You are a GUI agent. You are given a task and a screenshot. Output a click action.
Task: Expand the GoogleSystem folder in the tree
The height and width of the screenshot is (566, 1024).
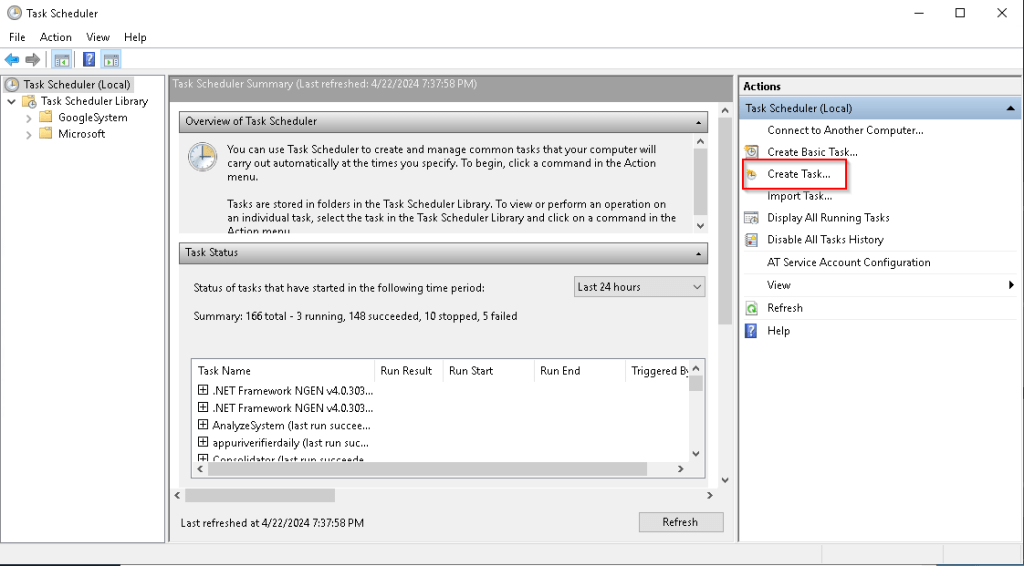point(29,118)
